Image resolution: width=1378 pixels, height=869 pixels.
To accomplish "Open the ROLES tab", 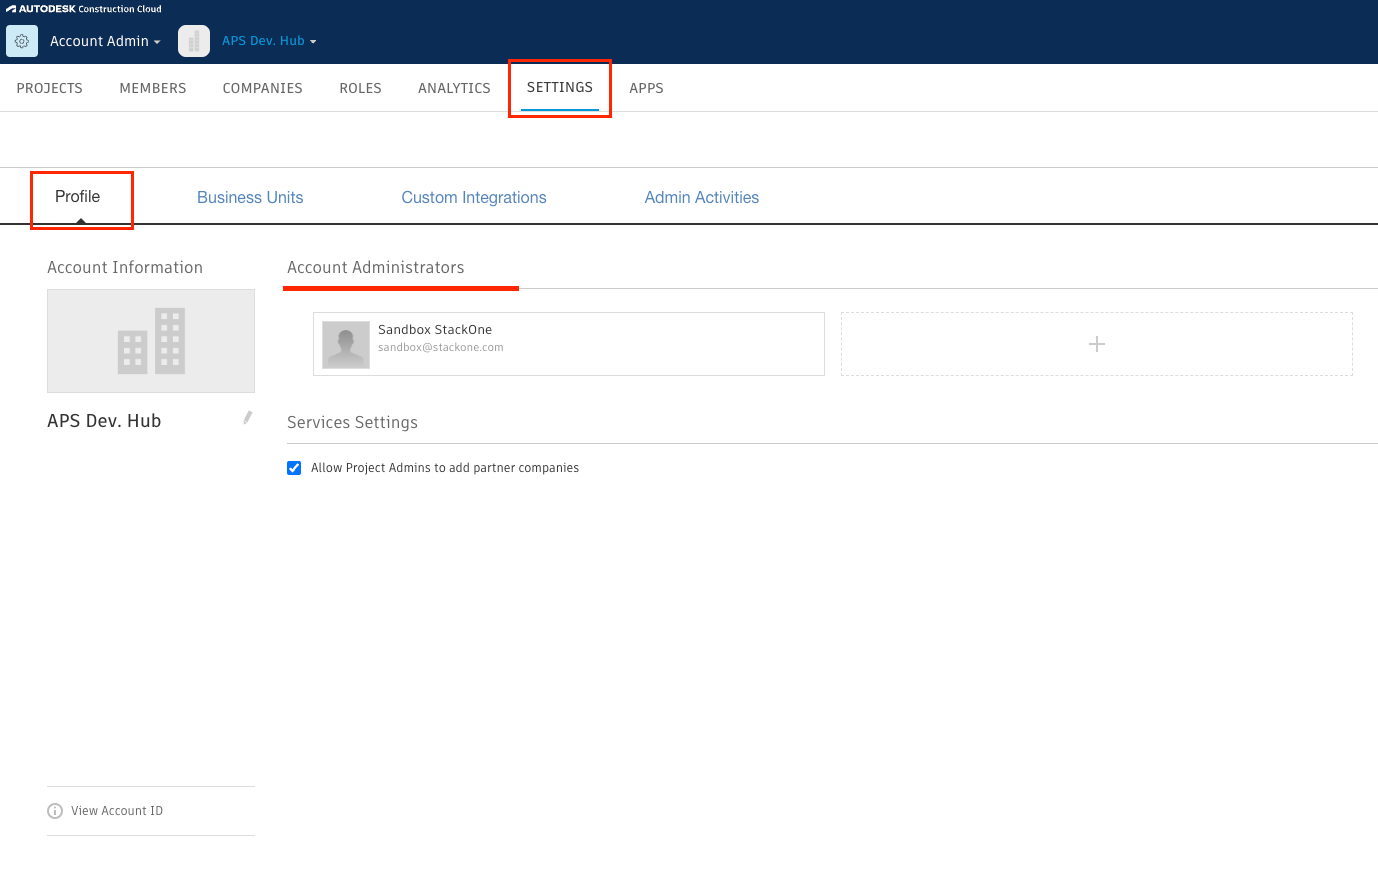I will click(361, 88).
